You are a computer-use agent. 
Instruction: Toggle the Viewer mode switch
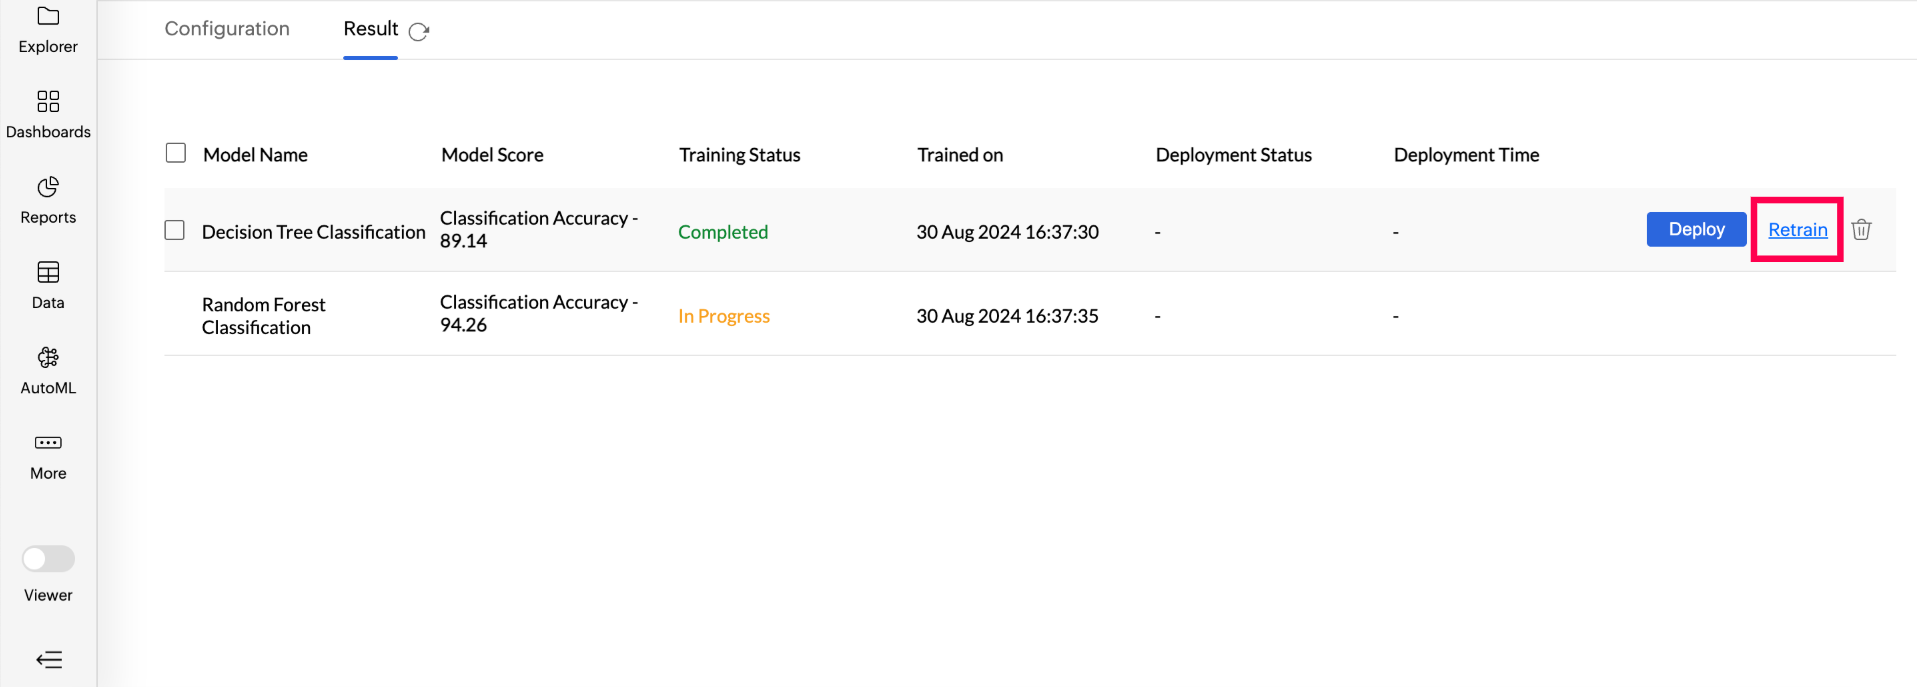[x=48, y=558]
